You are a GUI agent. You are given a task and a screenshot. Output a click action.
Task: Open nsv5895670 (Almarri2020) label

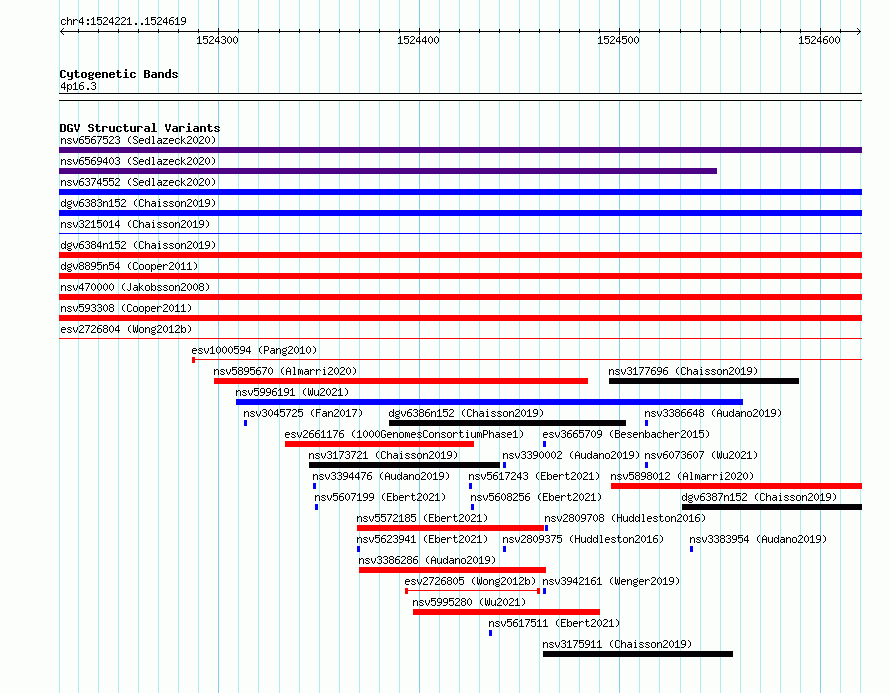[x=286, y=371]
